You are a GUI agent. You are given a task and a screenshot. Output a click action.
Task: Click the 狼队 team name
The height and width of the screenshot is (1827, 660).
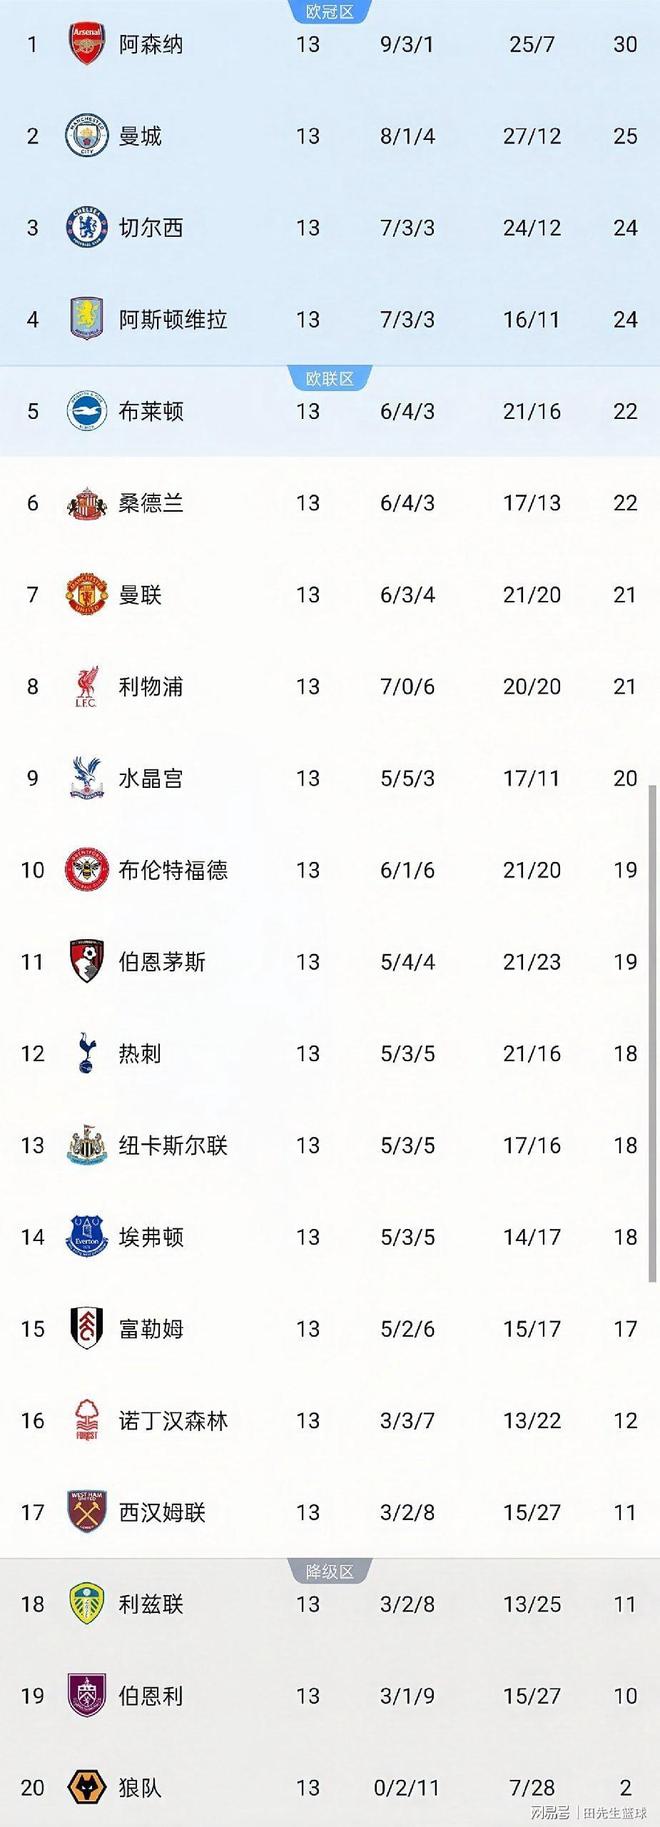point(140,1787)
